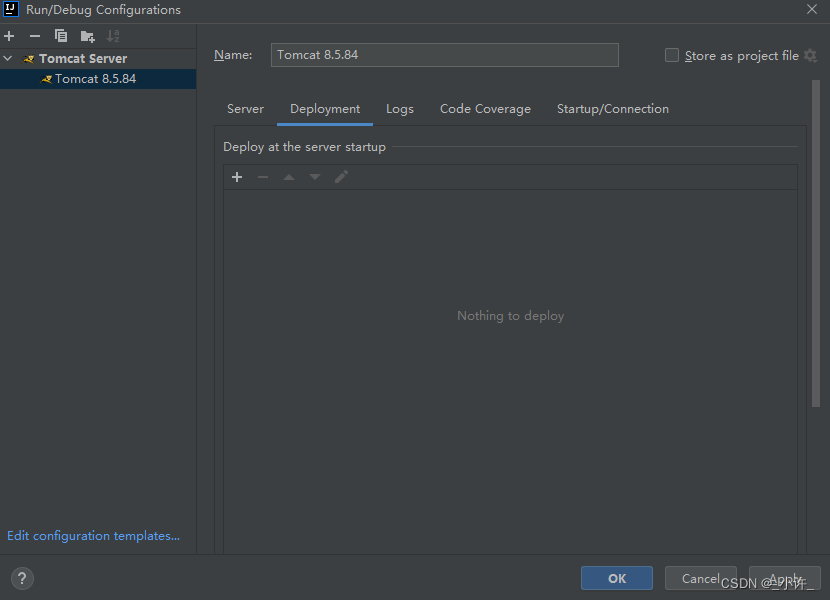The height and width of the screenshot is (600, 830).
Task: Add a deployment artifact with plus icon
Action: (x=237, y=177)
